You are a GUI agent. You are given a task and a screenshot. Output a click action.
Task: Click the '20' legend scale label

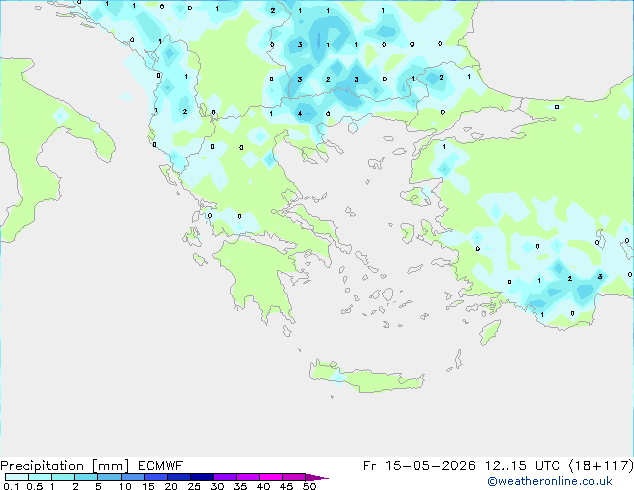pos(171,486)
